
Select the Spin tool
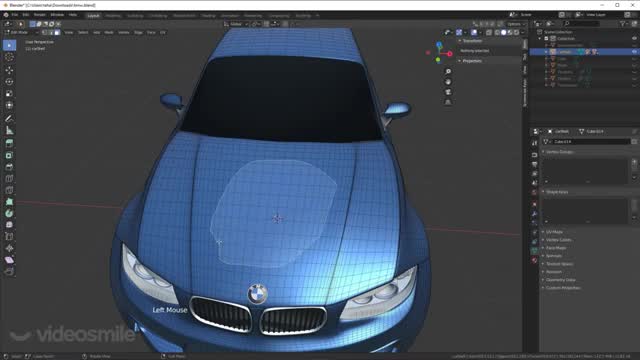(9, 213)
